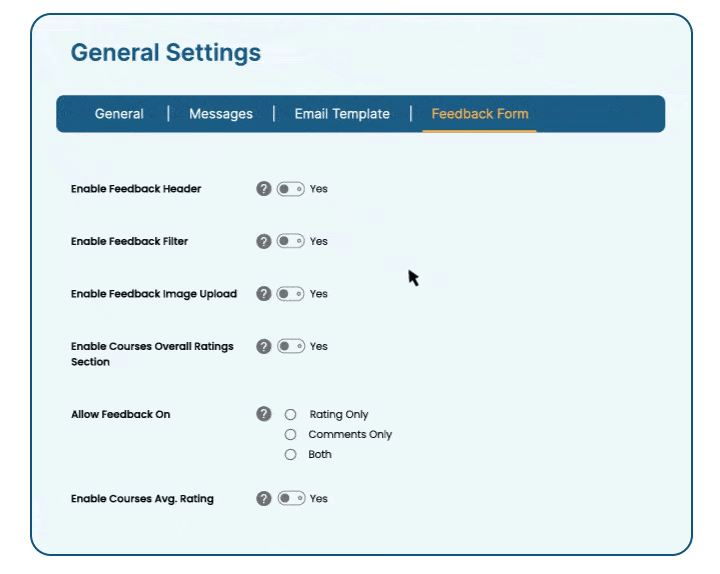Toggle the Enable Feedback Header switch
720x574 pixels.
291,189
